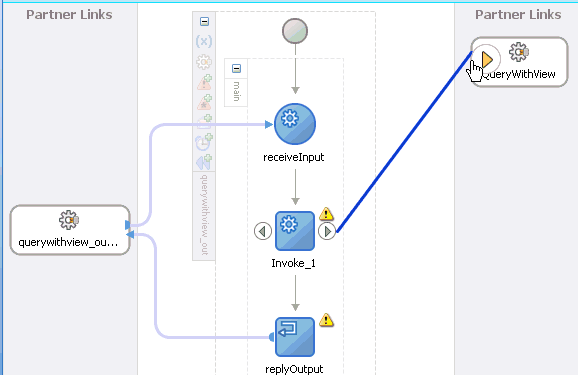Click the gear icon in querywithview_ou... partner link
Screen dimensions: 578x375
(x=69, y=220)
